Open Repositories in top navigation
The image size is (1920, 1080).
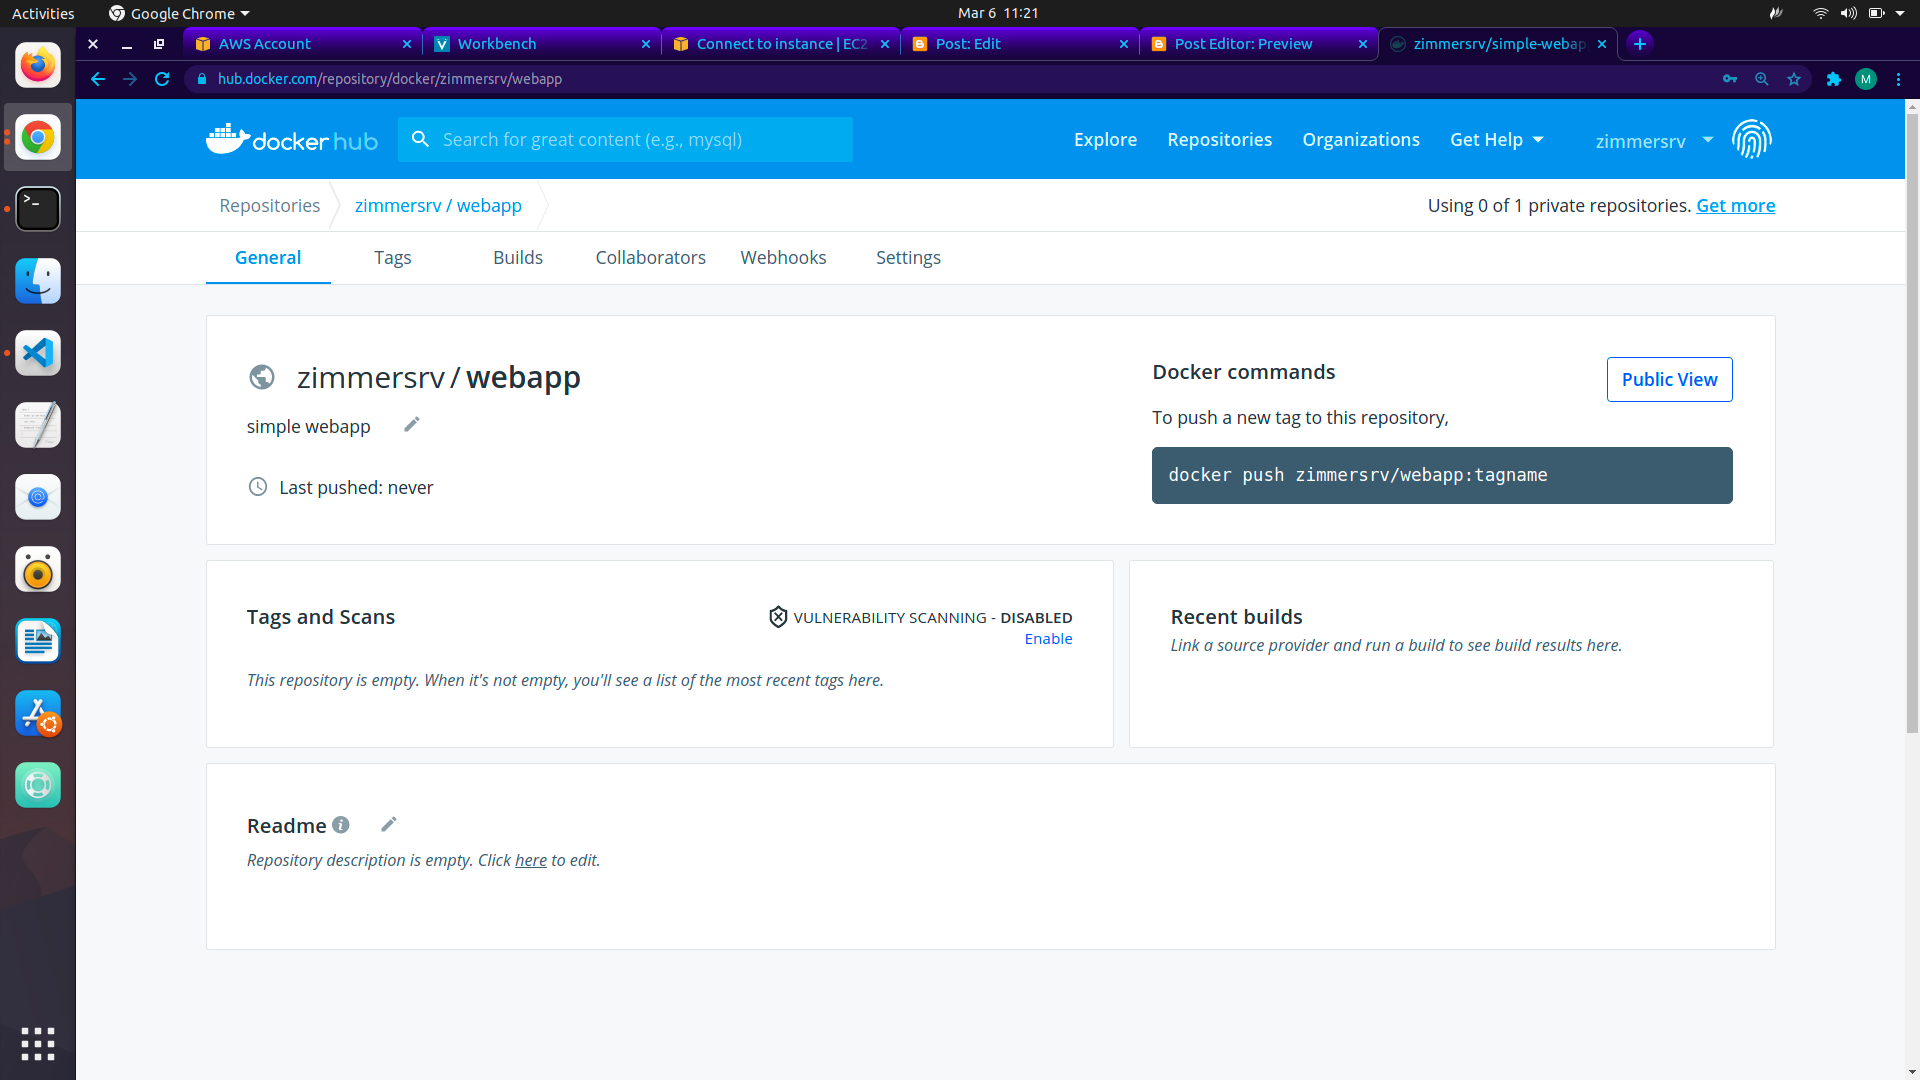pyautogui.click(x=1219, y=140)
